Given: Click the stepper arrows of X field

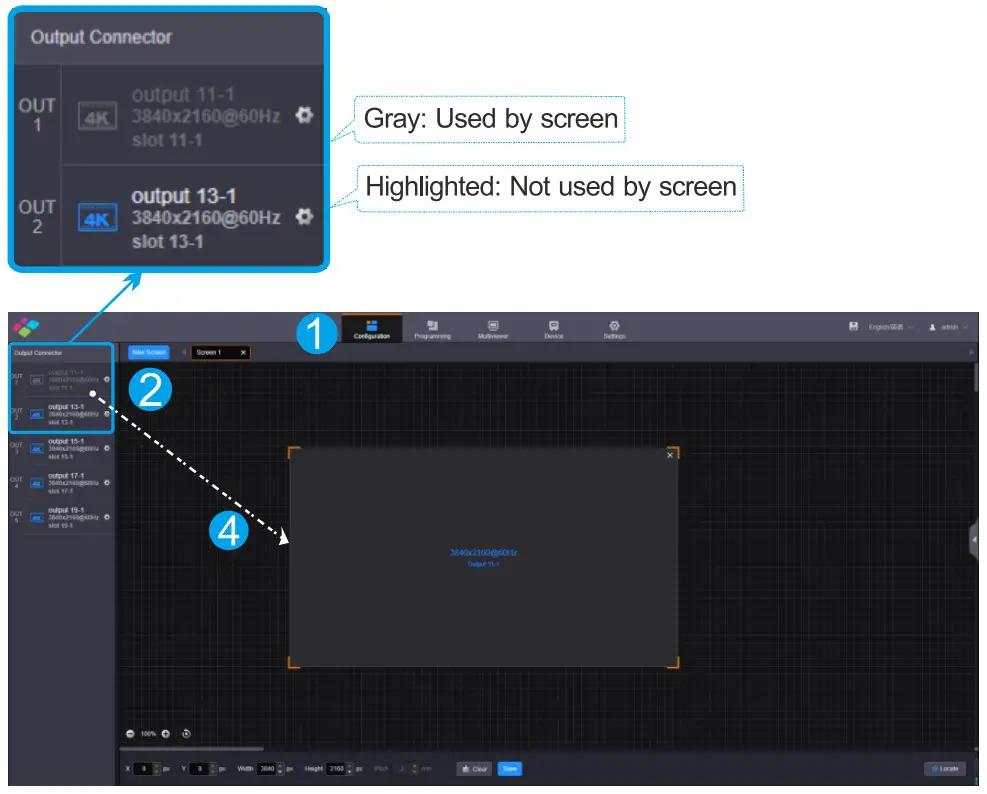Looking at the screenshot, I should pos(156,769).
